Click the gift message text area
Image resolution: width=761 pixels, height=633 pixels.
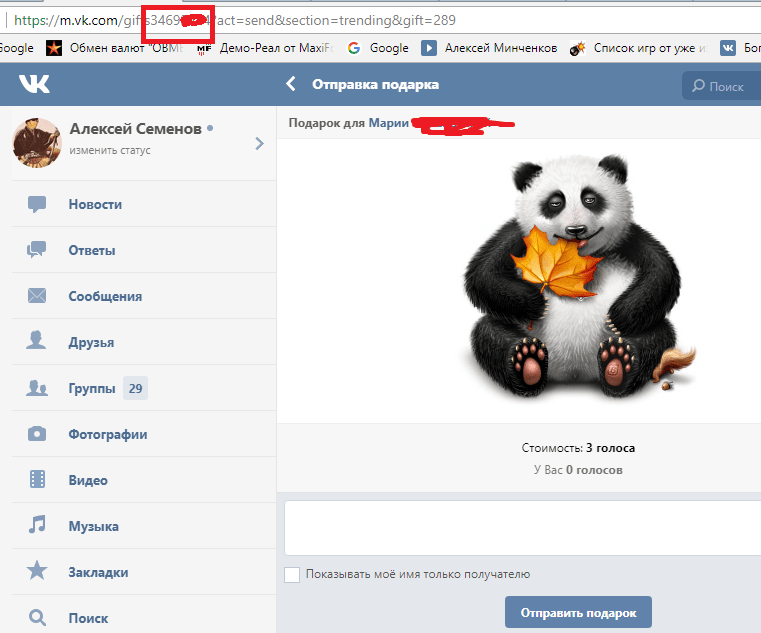point(523,528)
